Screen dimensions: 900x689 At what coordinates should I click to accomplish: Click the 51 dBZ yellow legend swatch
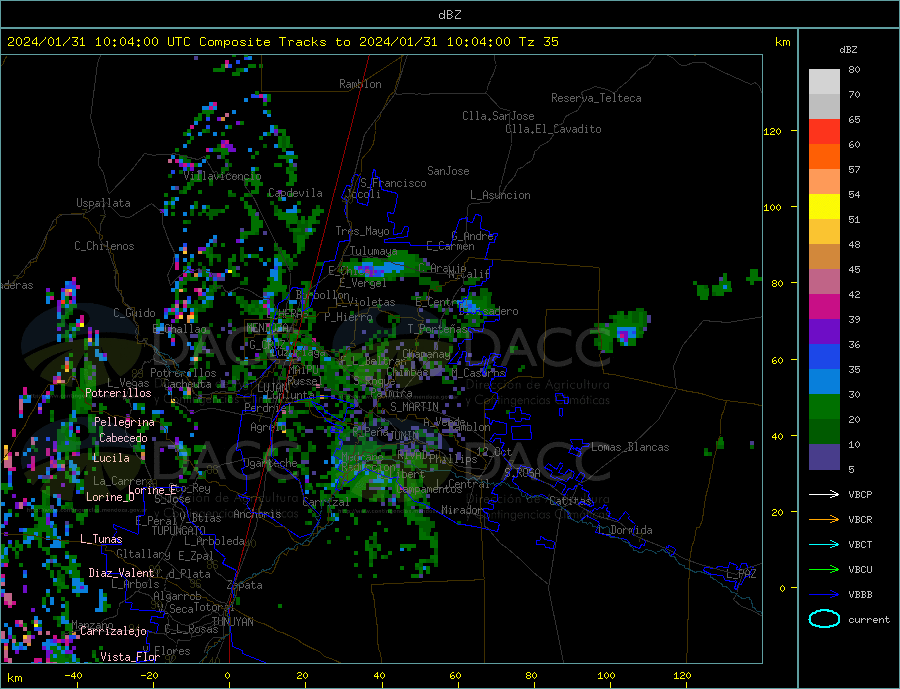824,207
